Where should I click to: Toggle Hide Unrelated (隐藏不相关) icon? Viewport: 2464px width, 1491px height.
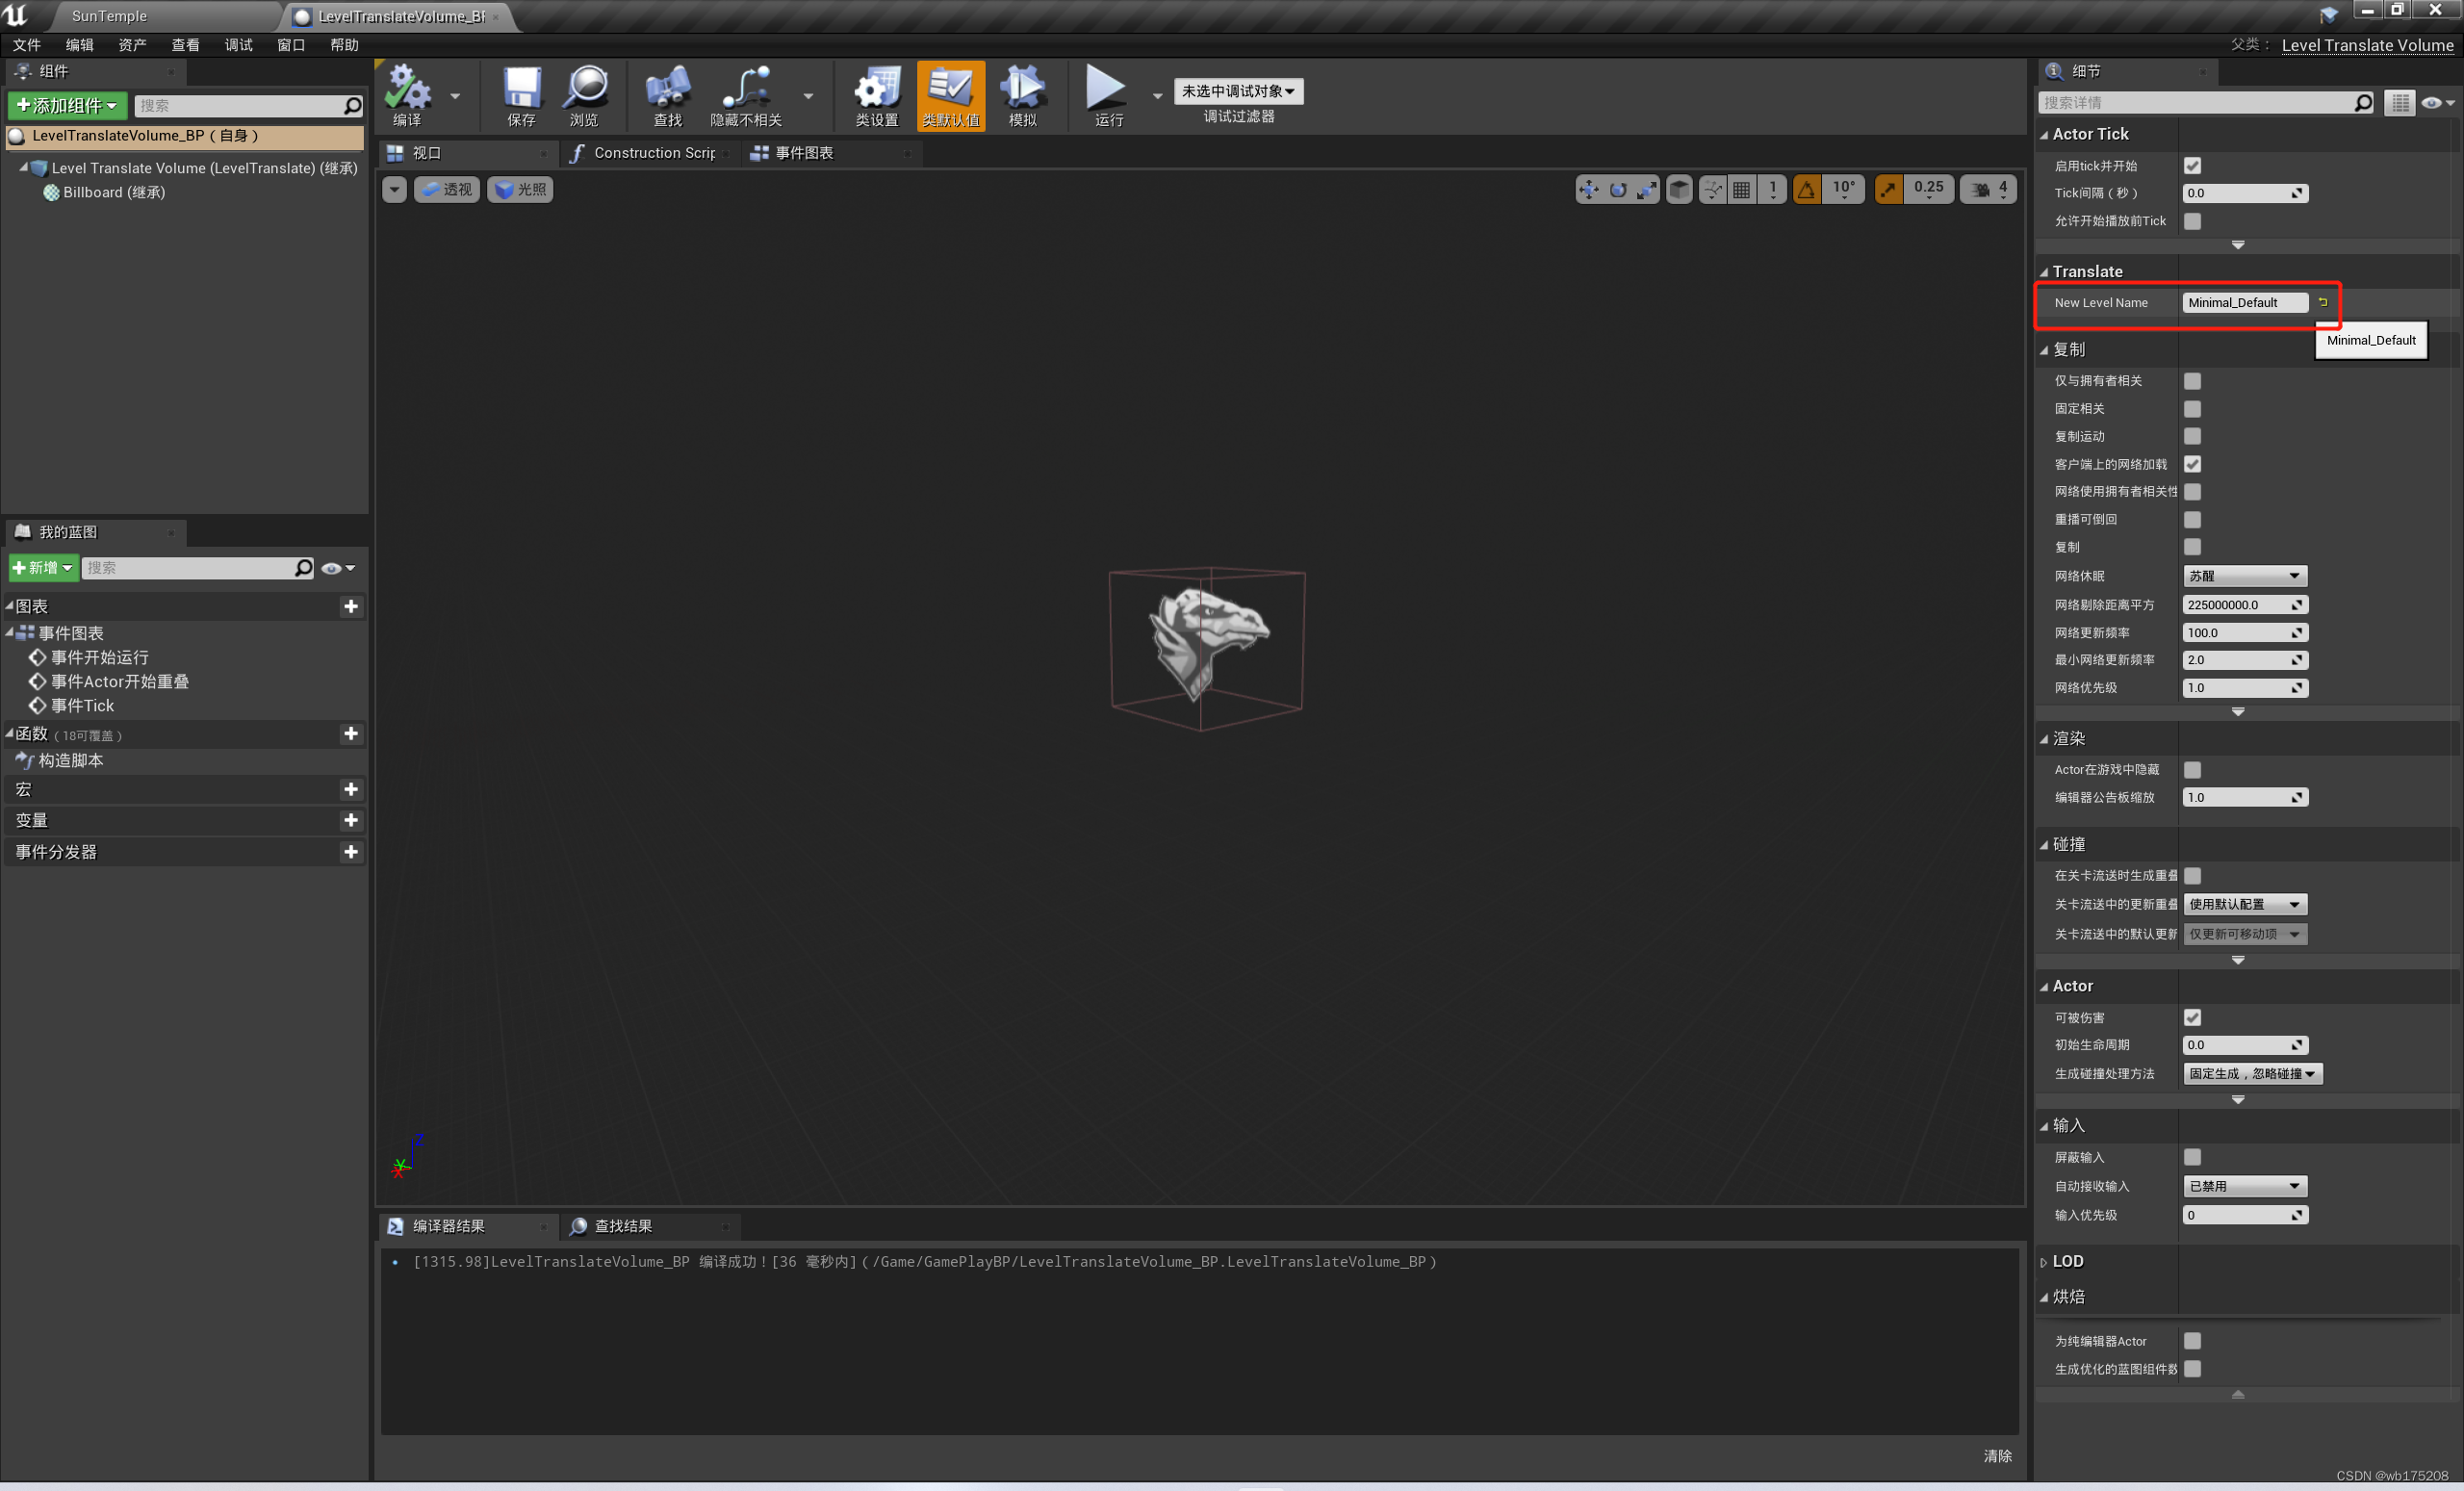745,89
